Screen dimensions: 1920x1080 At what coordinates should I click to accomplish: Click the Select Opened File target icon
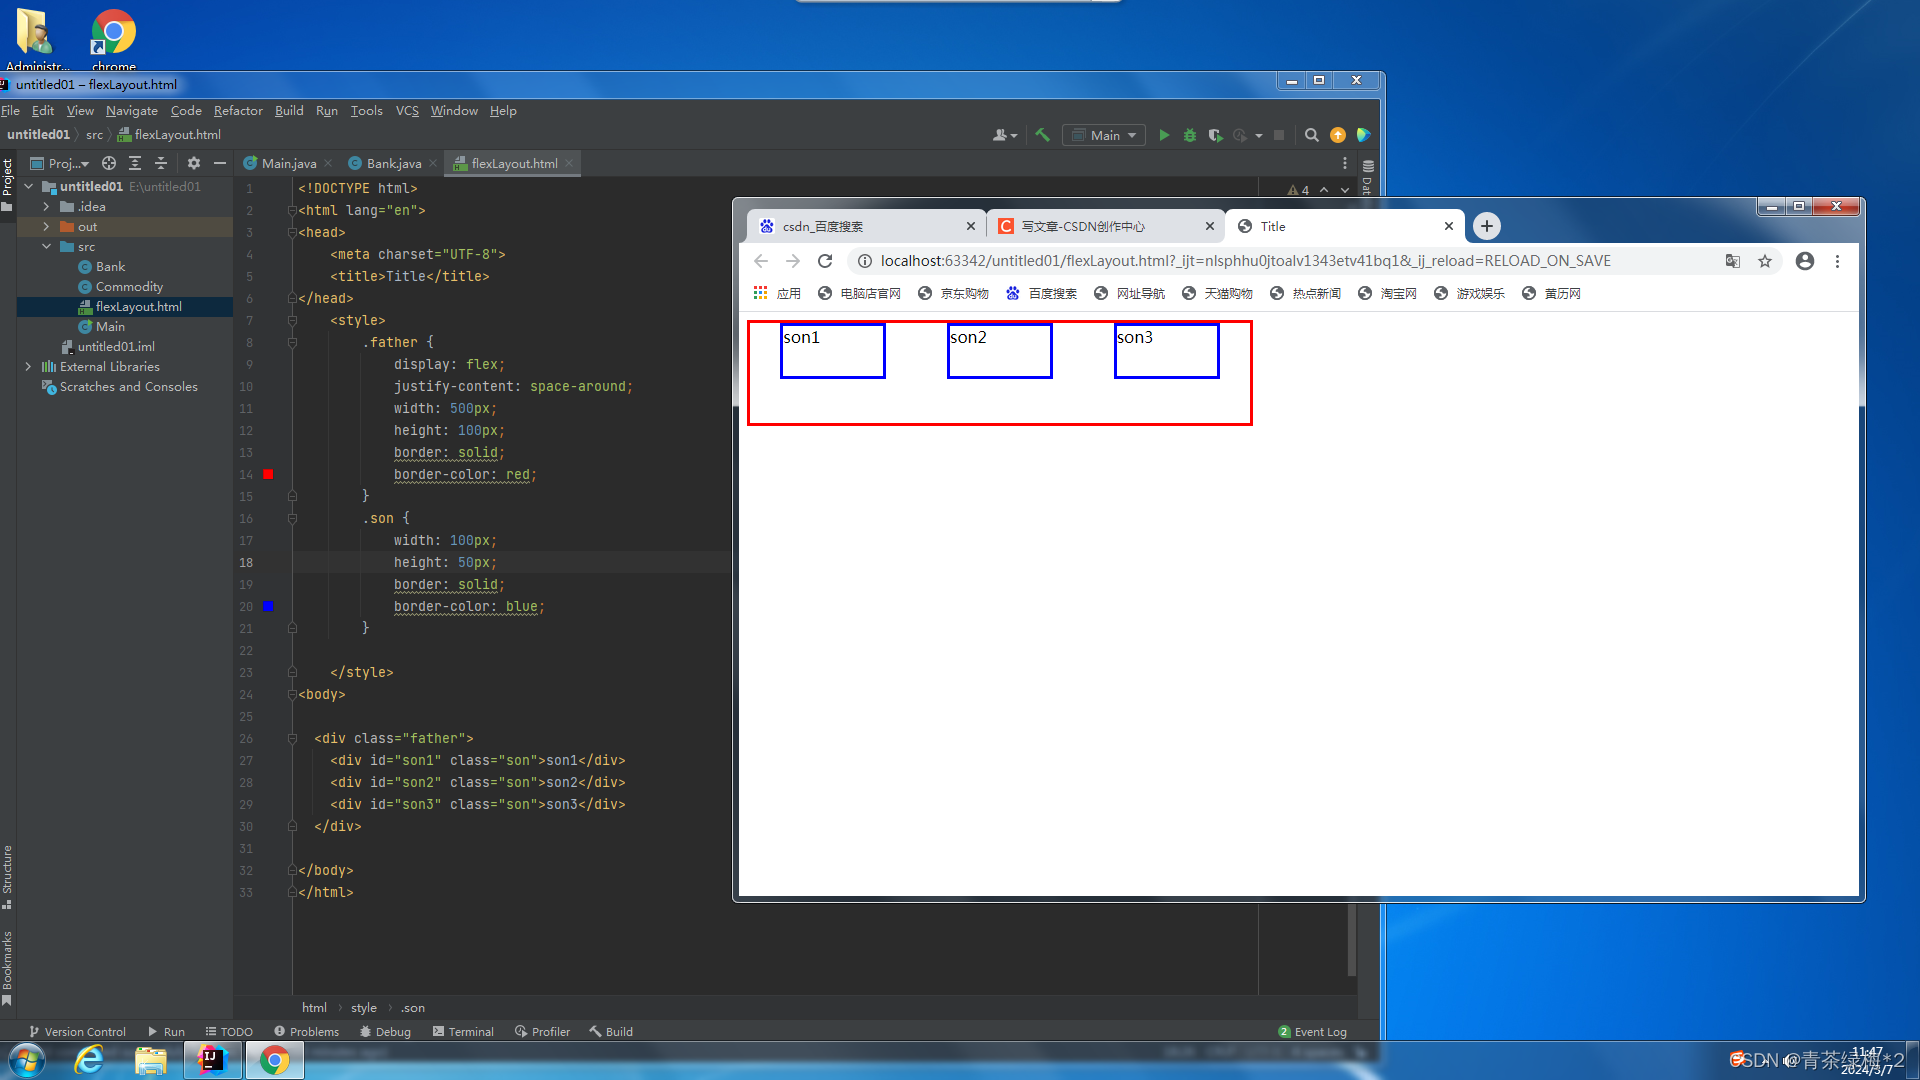click(109, 163)
